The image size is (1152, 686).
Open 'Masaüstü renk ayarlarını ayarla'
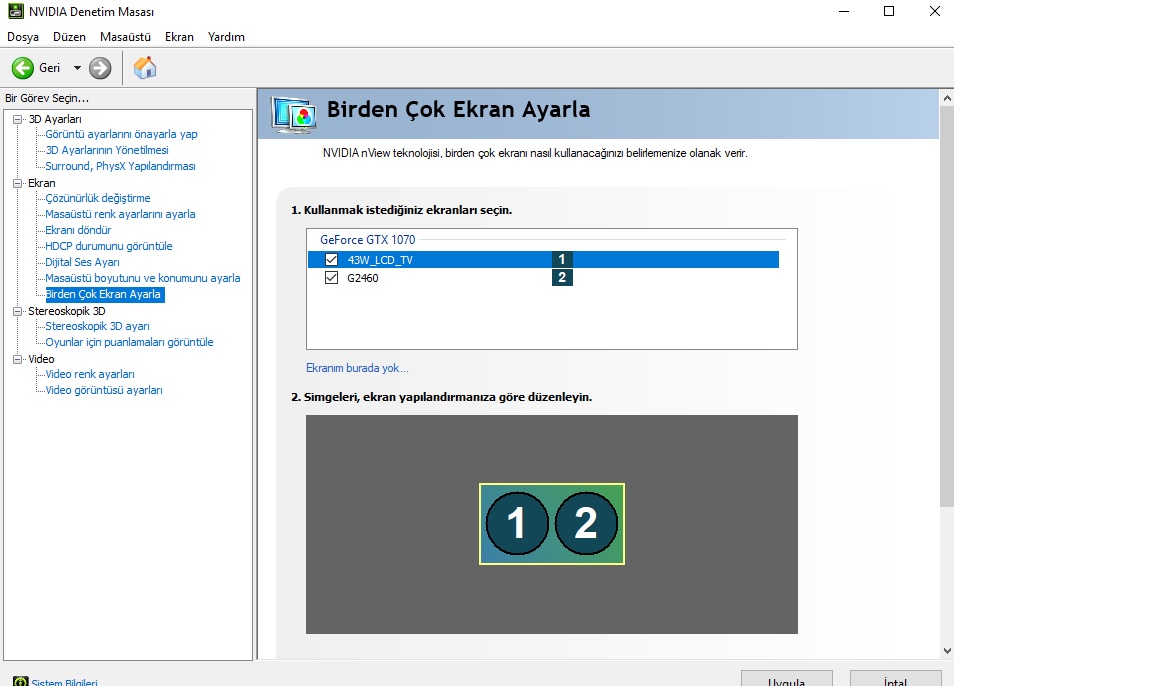click(x=120, y=214)
